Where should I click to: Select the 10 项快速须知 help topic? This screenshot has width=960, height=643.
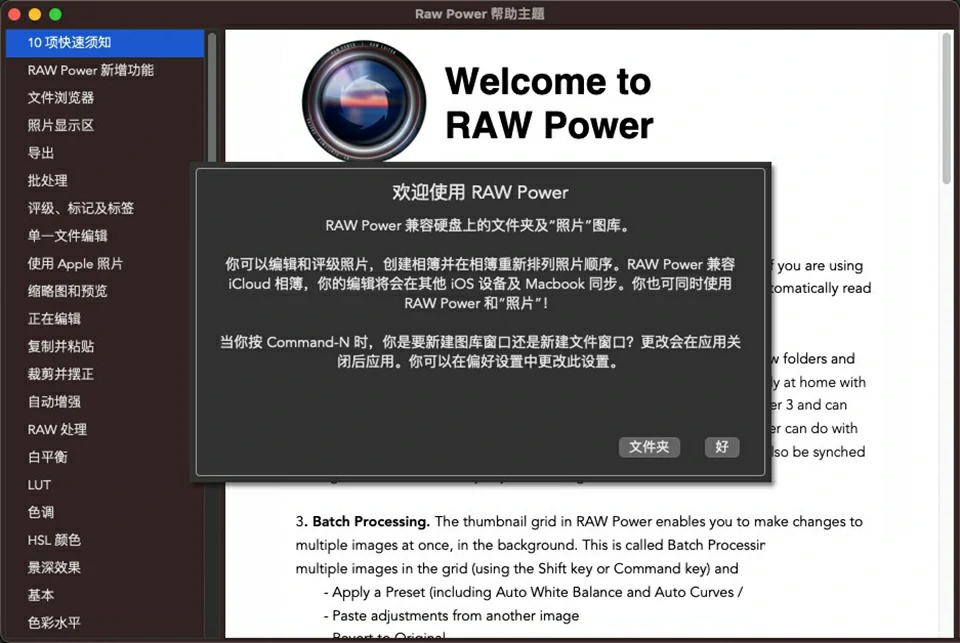[105, 42]
